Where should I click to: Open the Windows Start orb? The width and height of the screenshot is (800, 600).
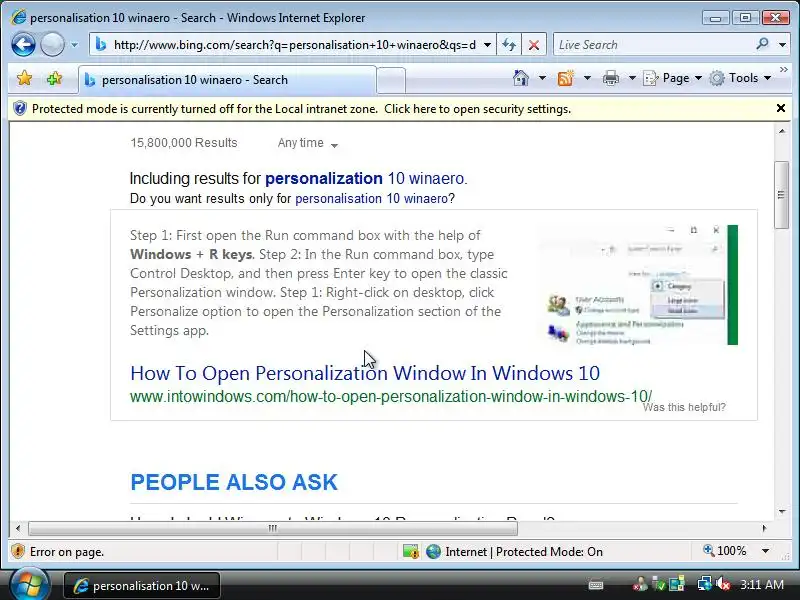30,585
